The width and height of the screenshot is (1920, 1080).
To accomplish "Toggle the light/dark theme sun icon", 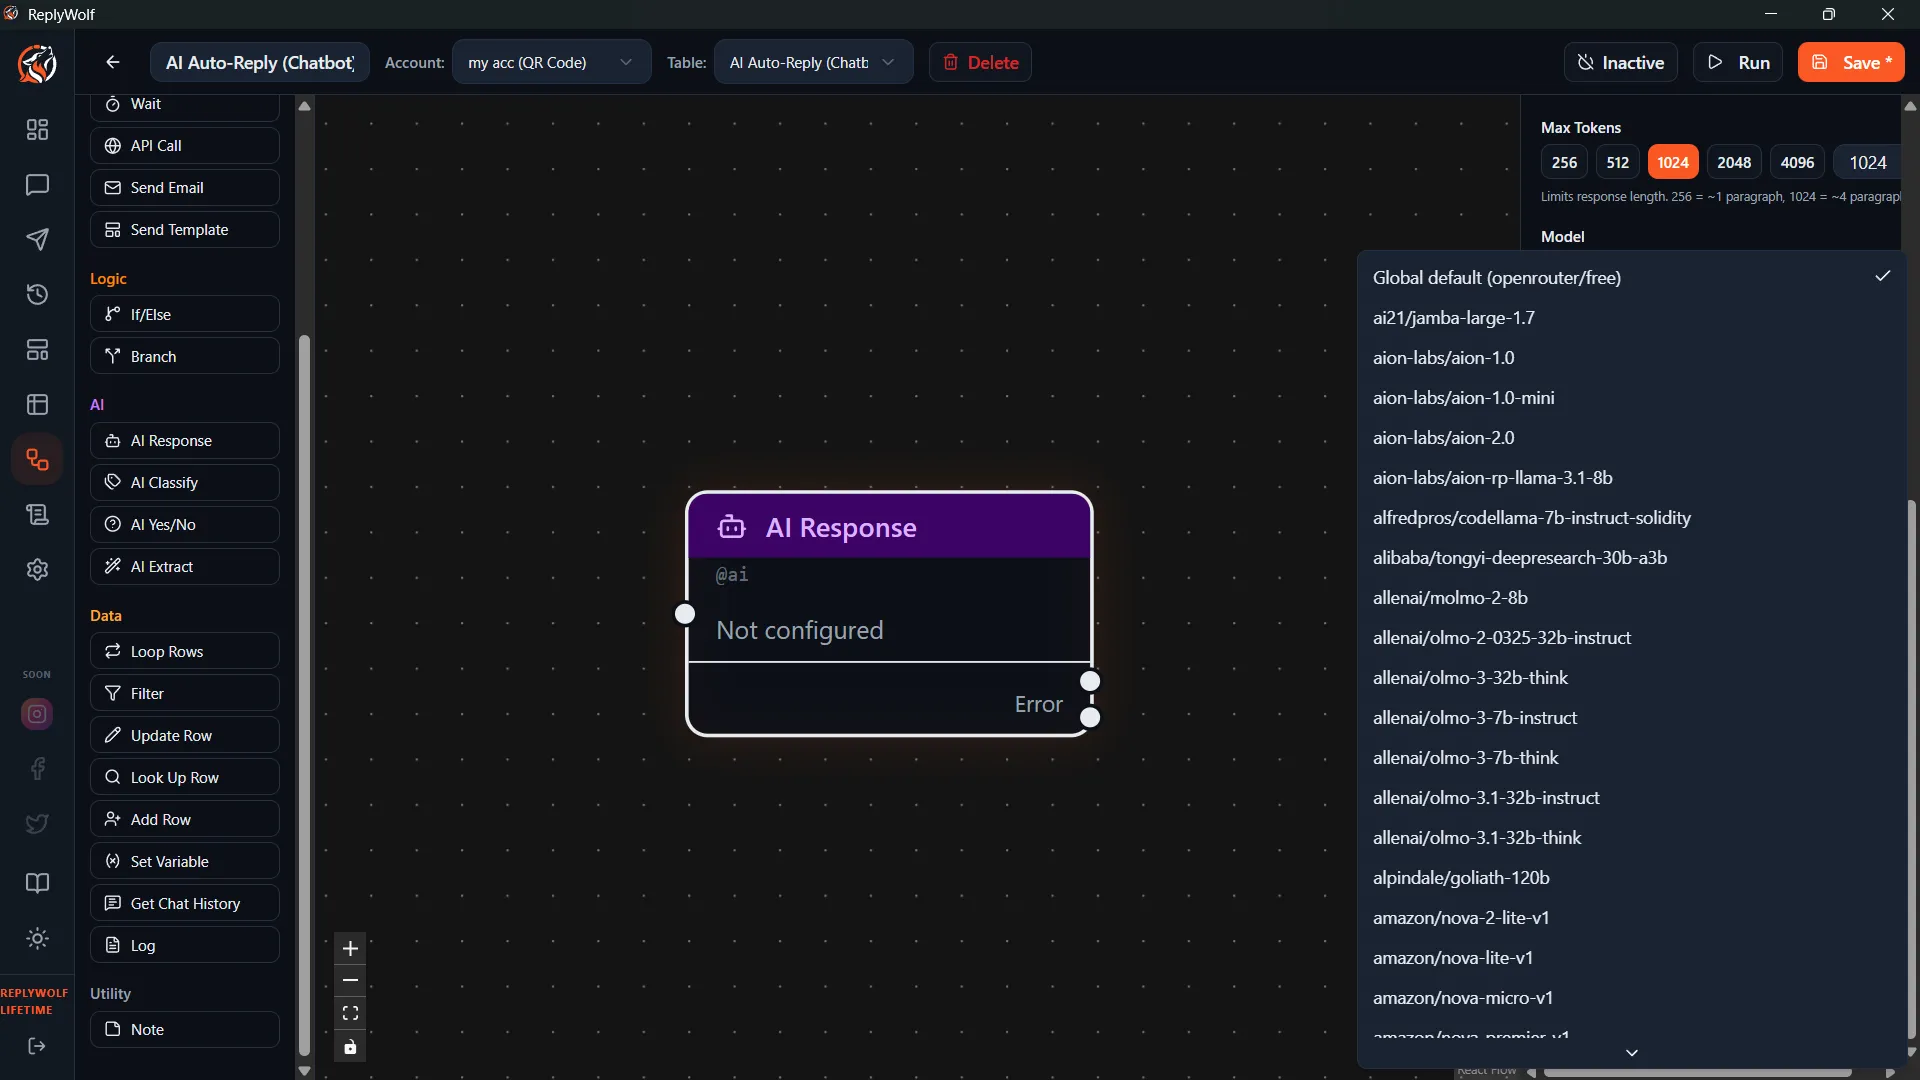I will pos(37,938).
